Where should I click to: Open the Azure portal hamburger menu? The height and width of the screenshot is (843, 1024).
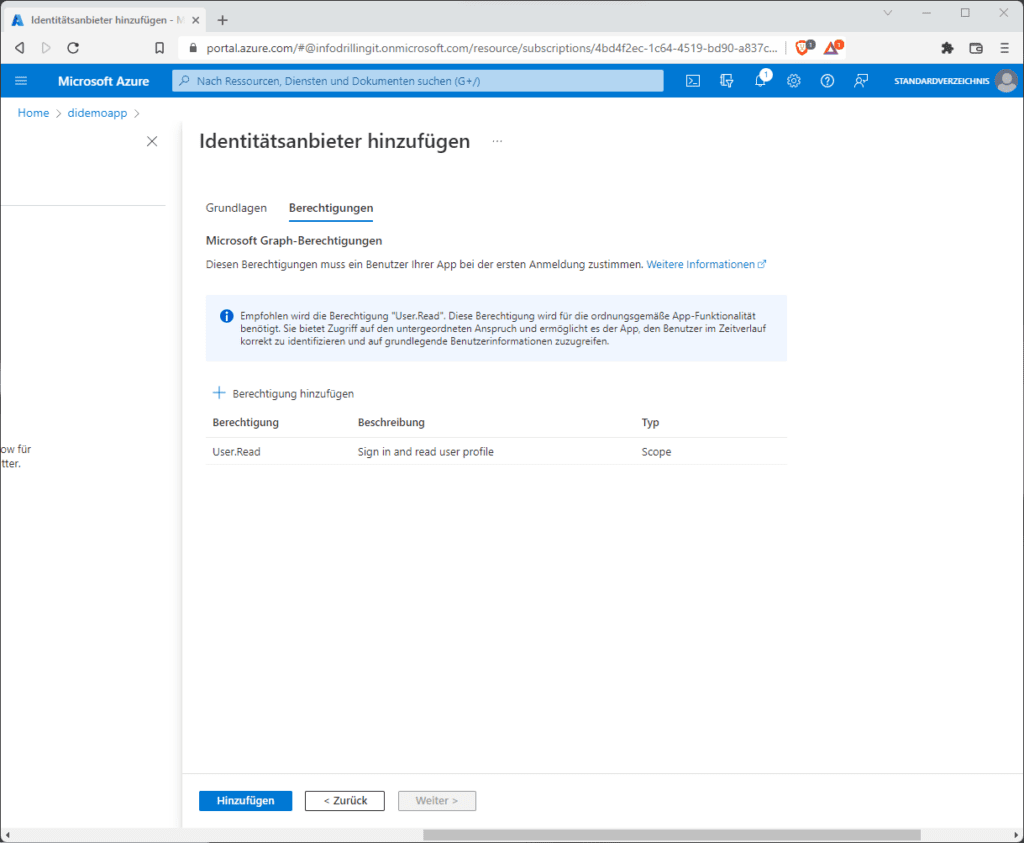(21, 81)
